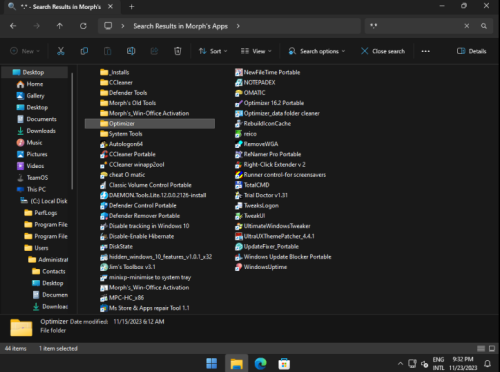
Task: Click the Rename icon in toolbar
Action: click(131, 51)
